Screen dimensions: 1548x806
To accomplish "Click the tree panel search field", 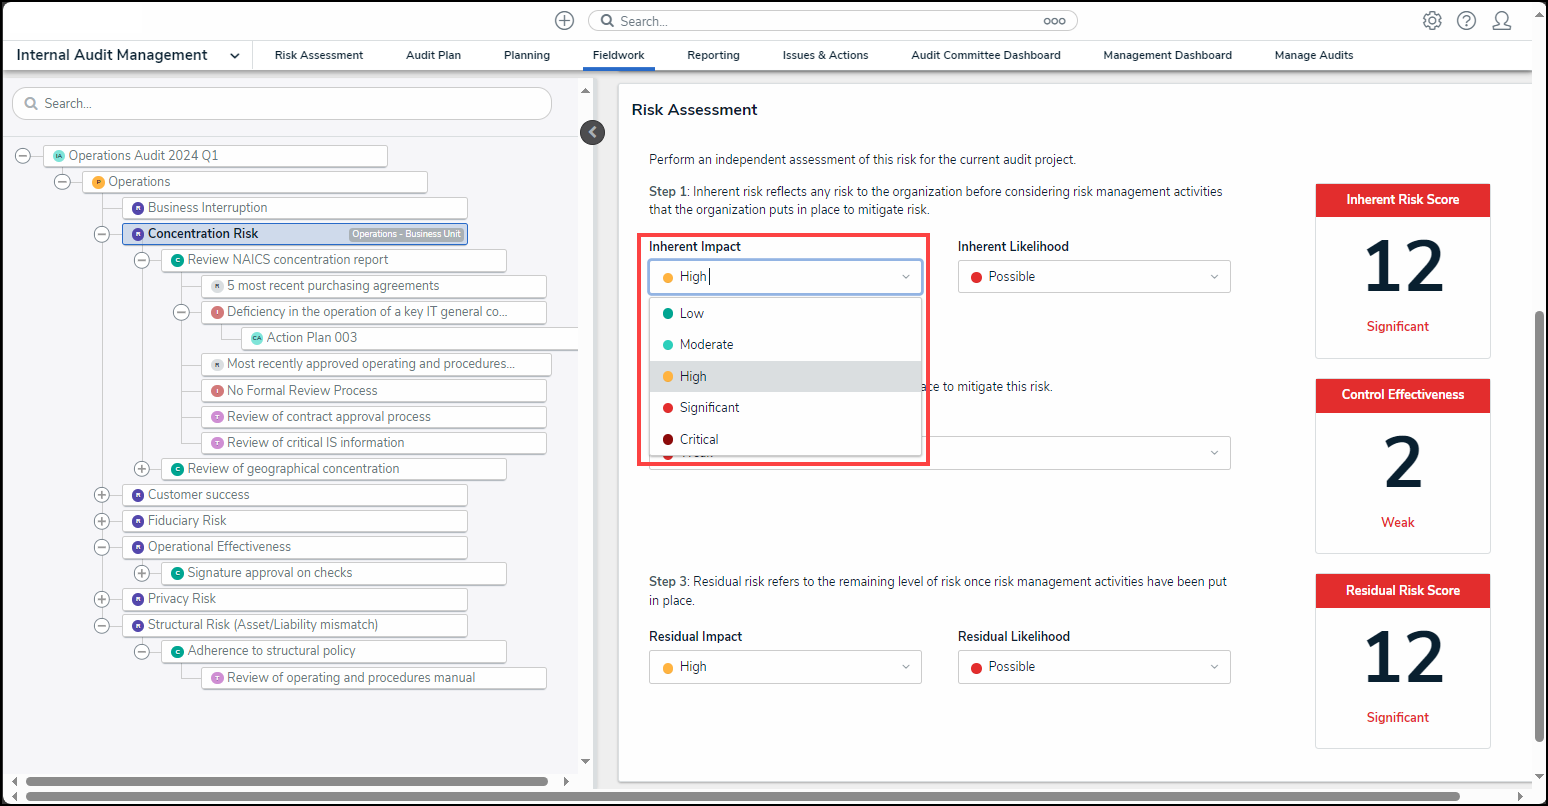I will click(282, 104).
